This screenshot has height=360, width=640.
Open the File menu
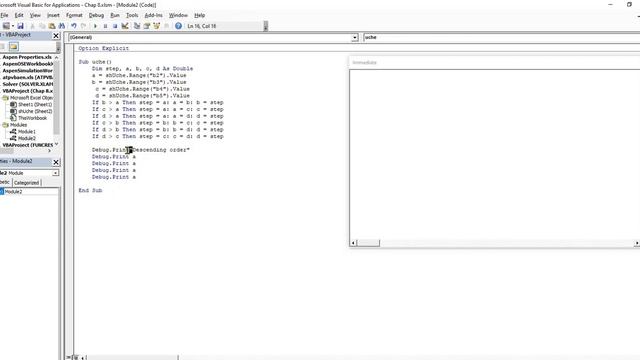pyautogui.click(x=4, y=15)
